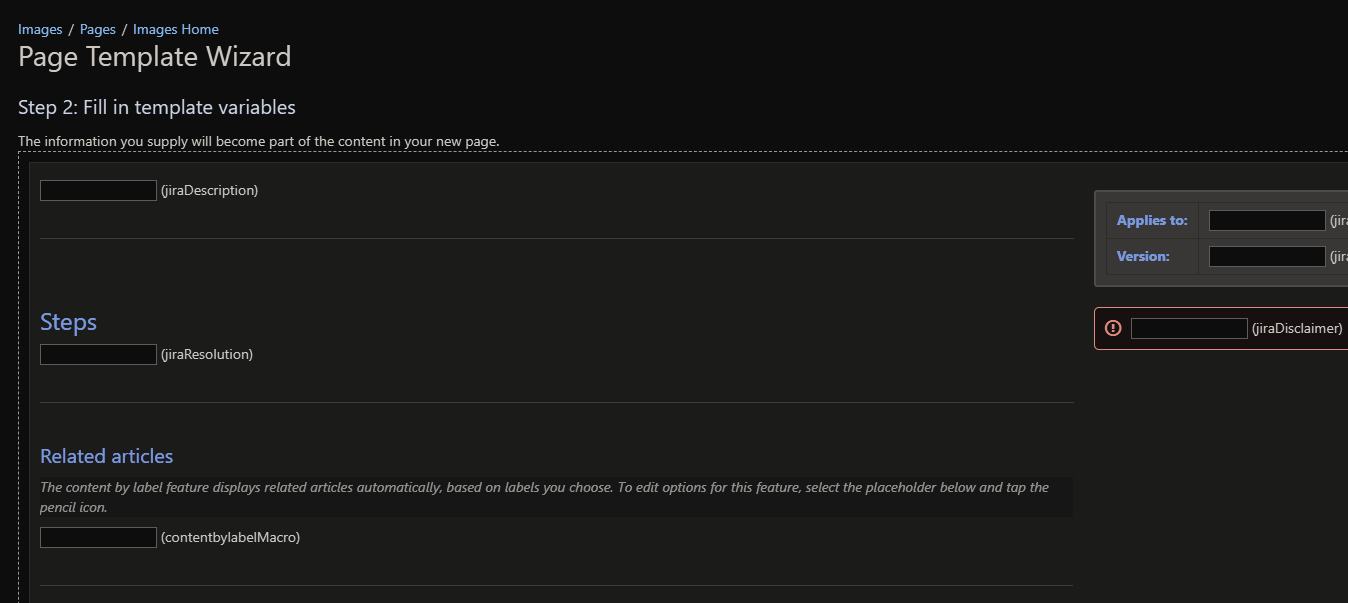This screenshot has width=1348, height=603.
Task: Open the Images breadcrumb link
Action: 40,29
